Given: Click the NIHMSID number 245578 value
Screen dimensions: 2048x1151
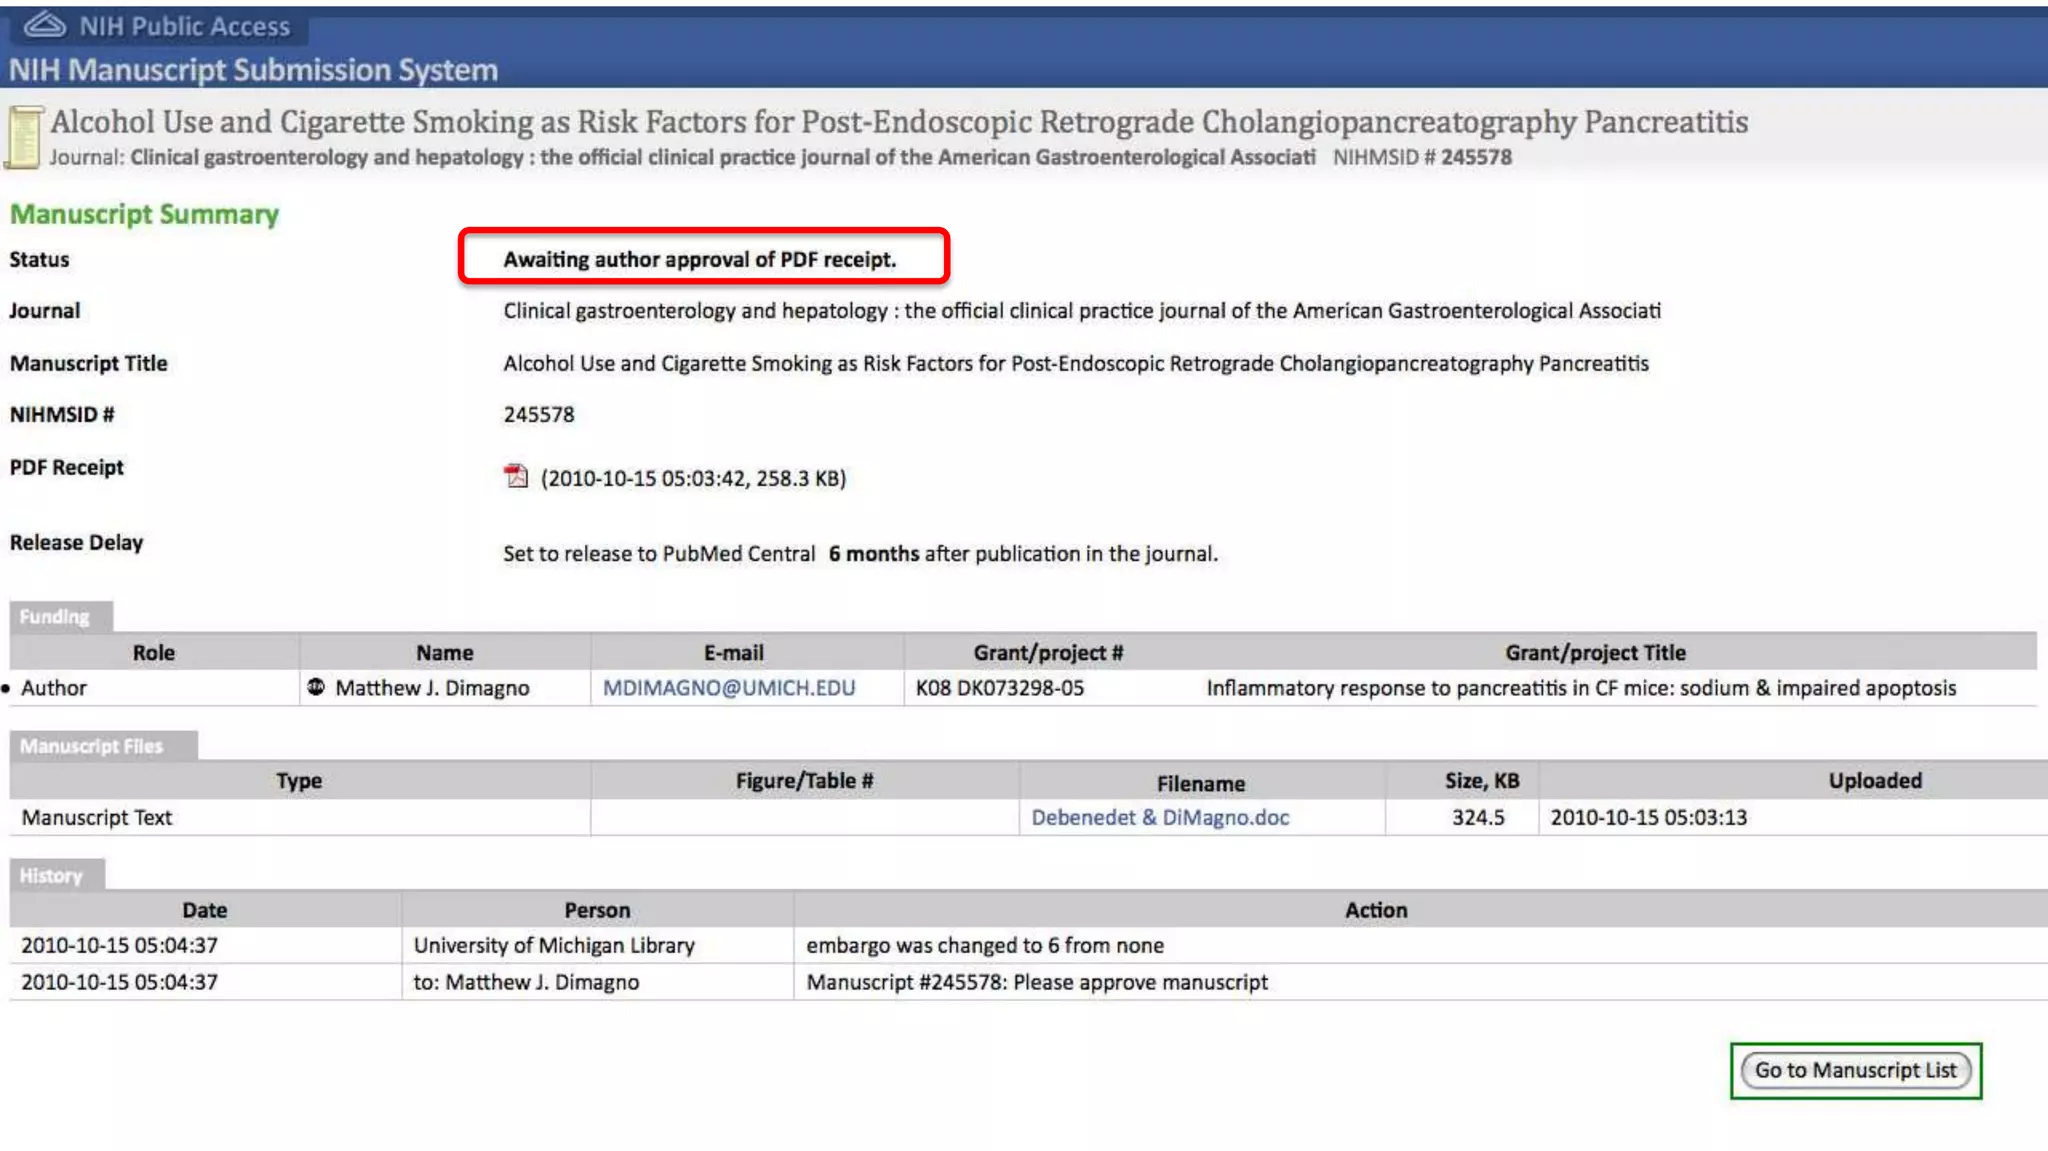Looking at the screenshot, I should [539, 414].
